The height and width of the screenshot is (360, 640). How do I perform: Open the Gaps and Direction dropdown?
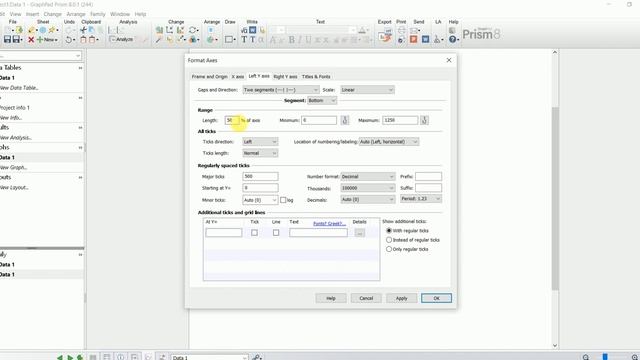(281, 90)
